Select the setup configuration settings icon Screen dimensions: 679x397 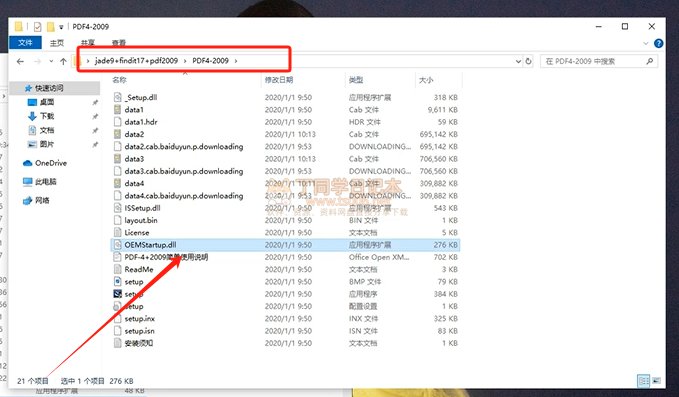tap(117, 306)
